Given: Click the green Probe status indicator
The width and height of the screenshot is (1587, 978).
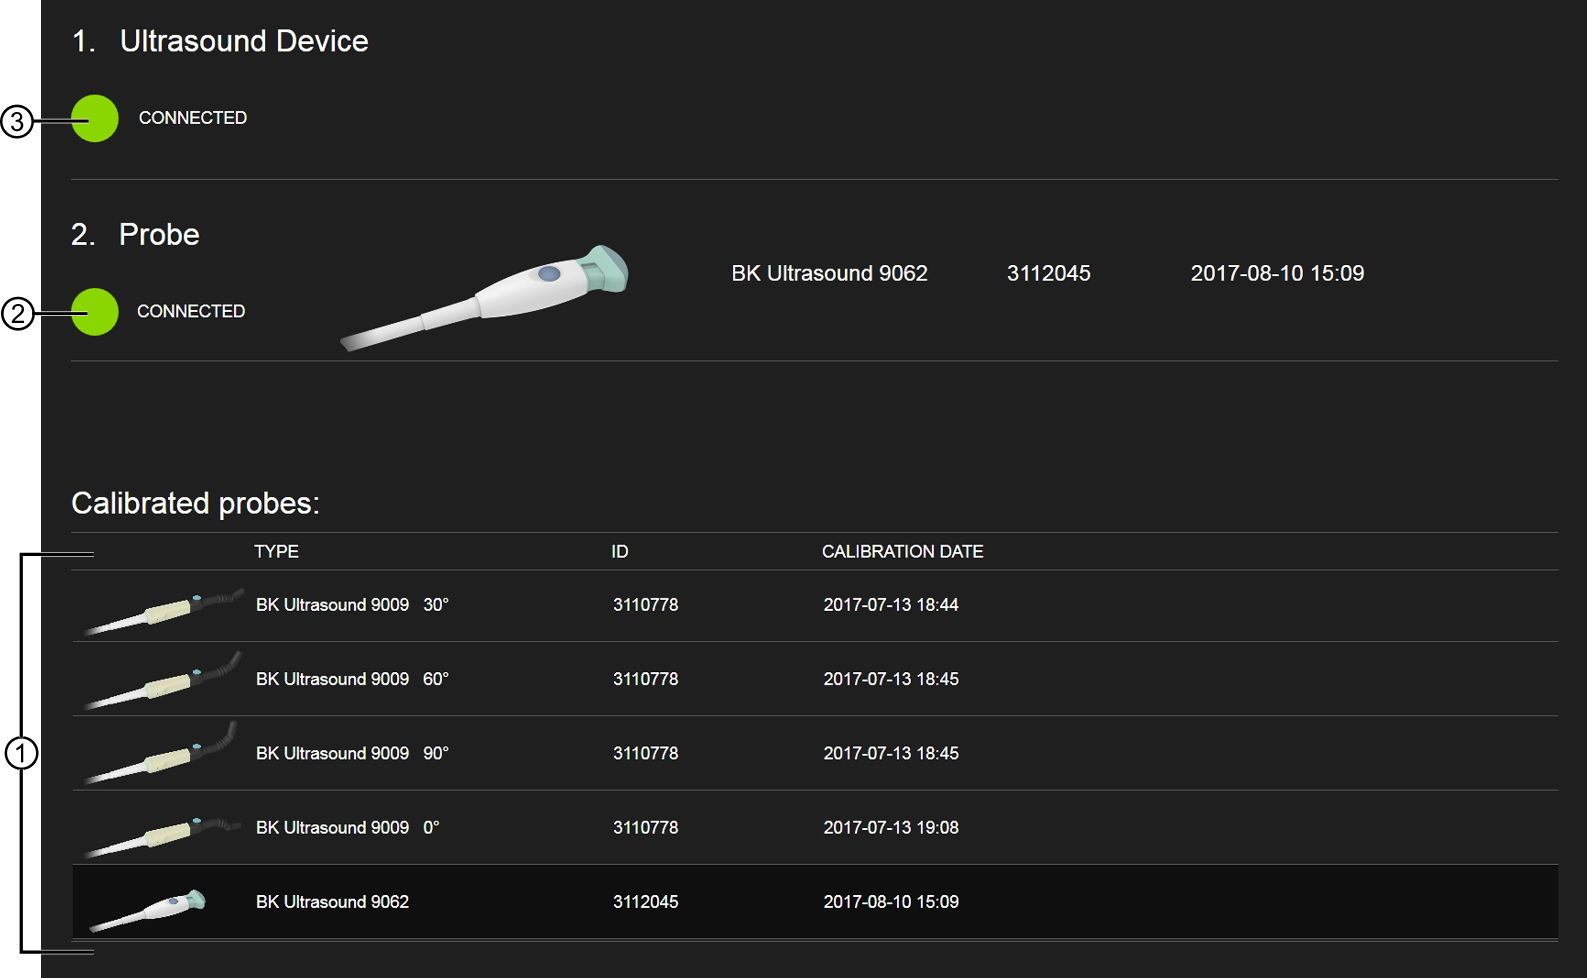Looking at the screenshot, I should point(95,311).
